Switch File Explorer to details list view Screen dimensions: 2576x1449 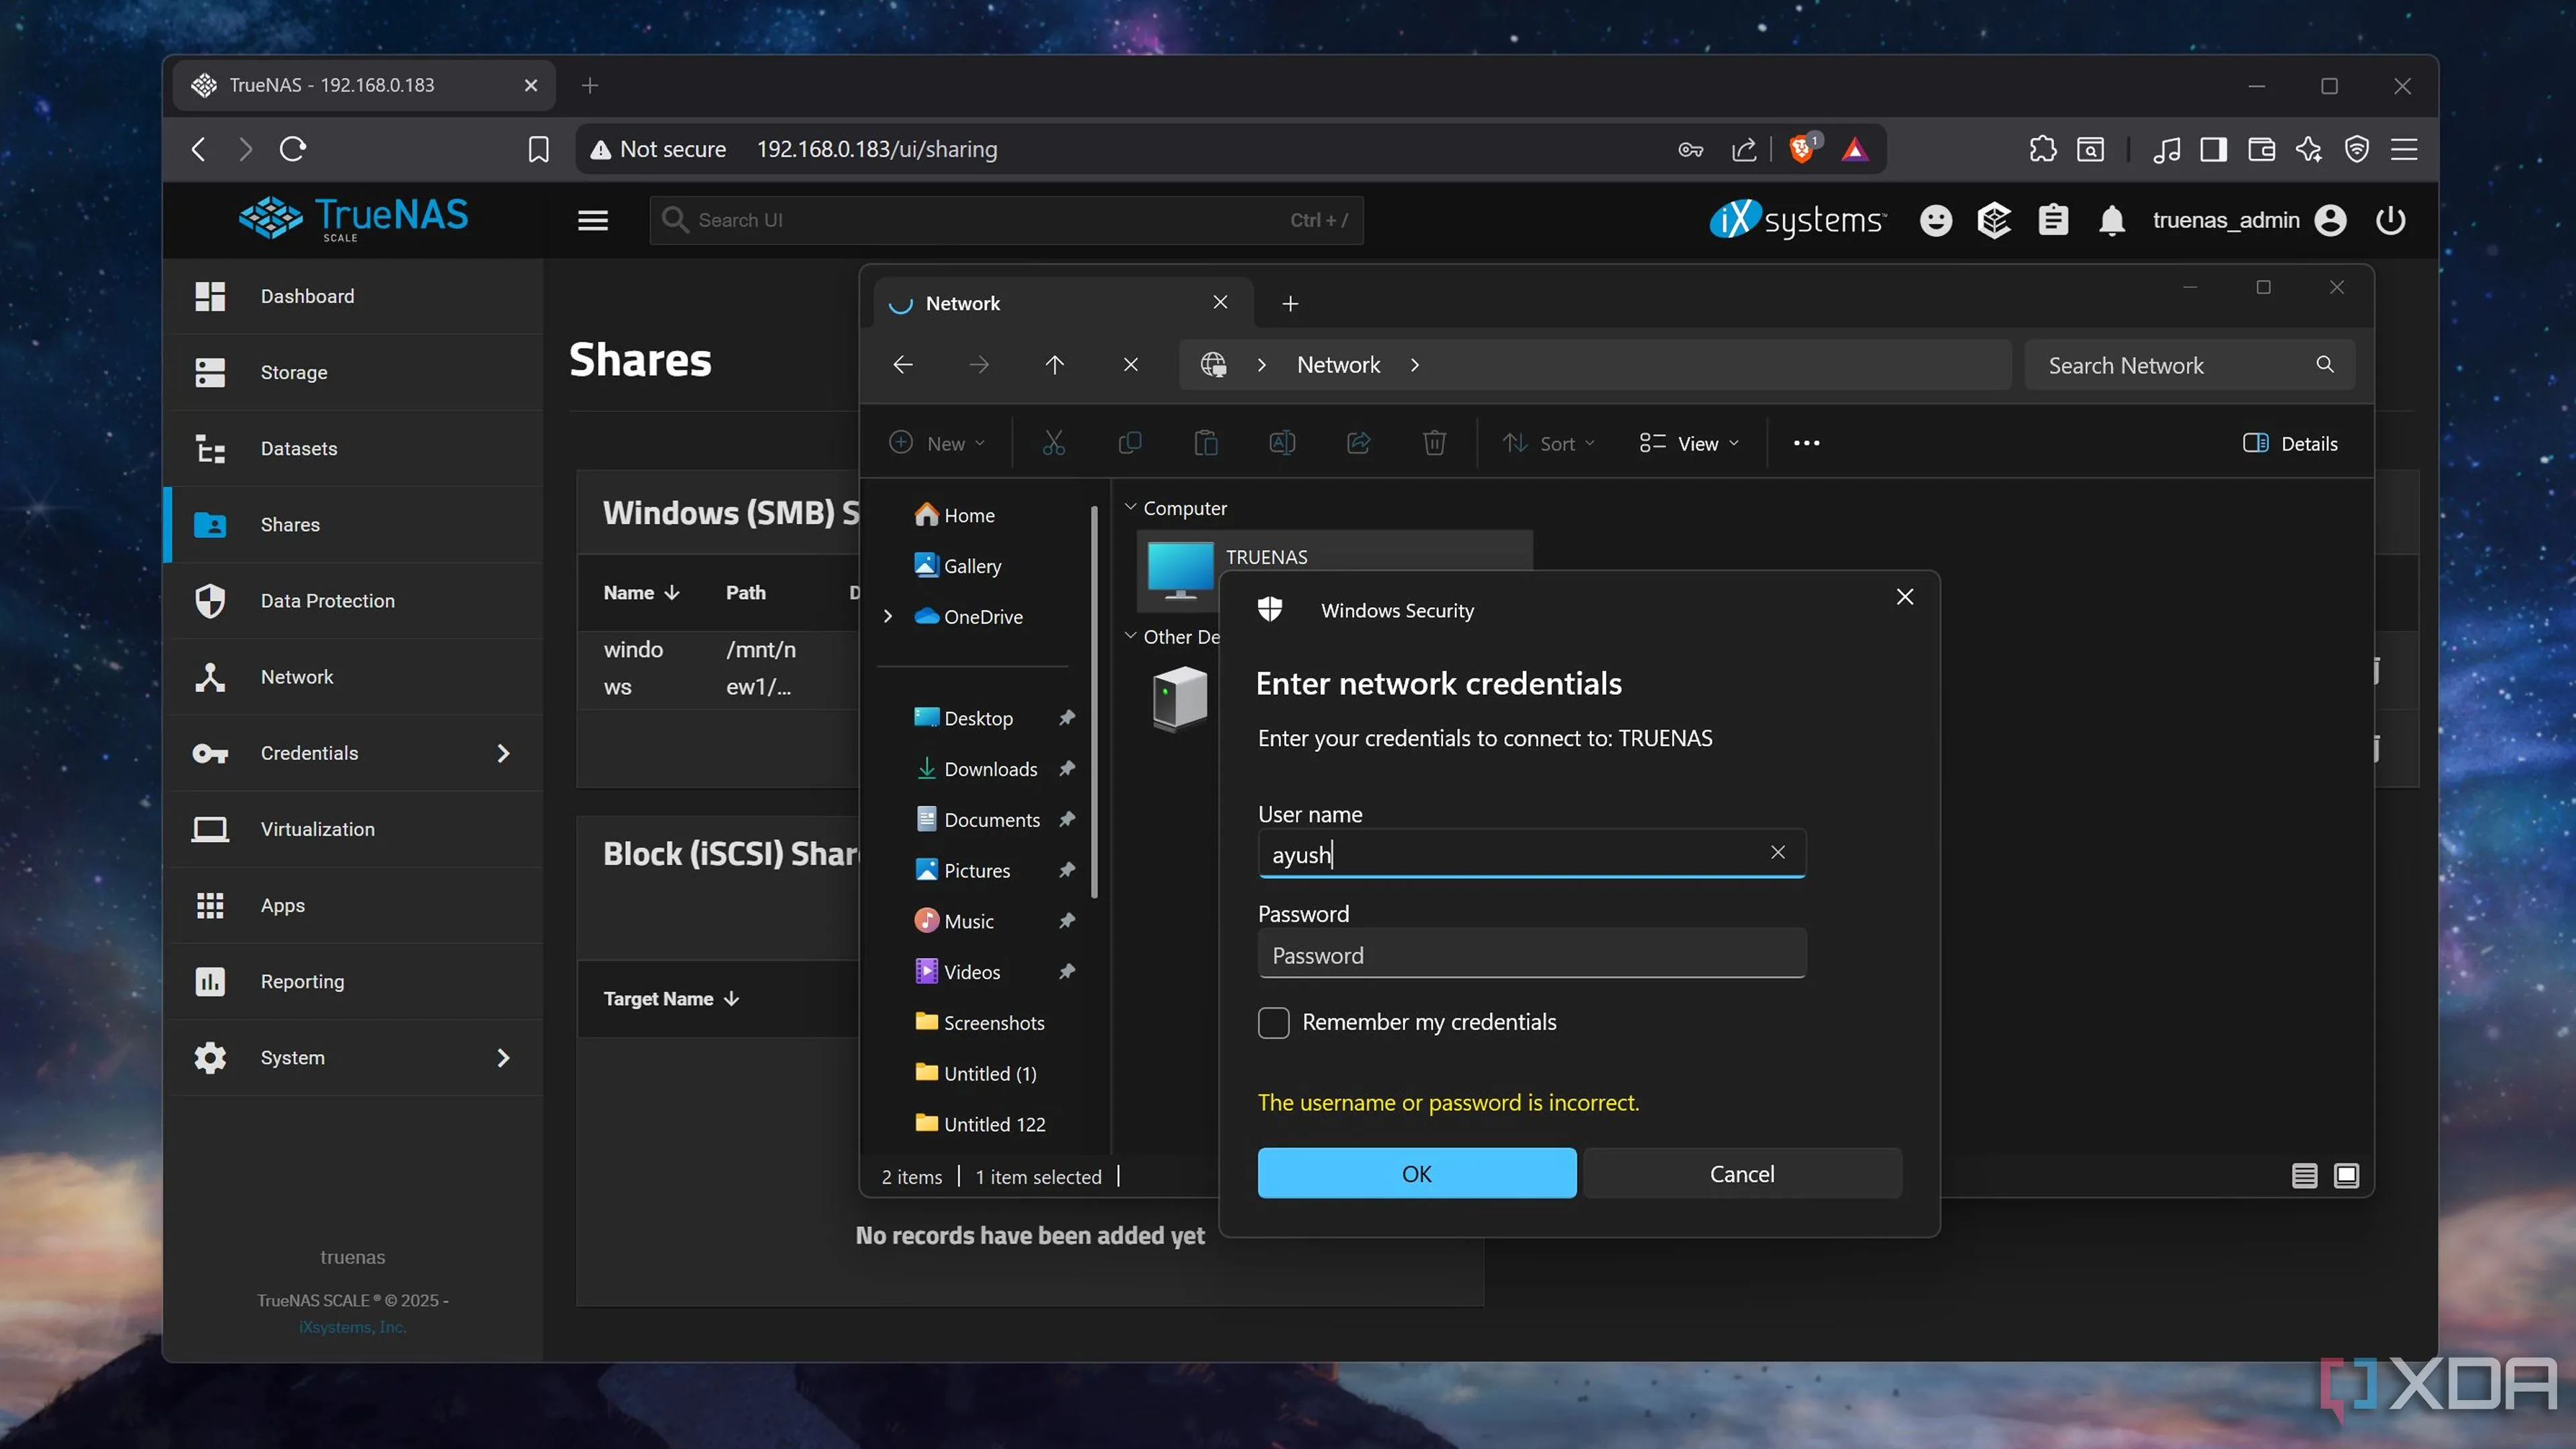tap(2304, 1176)
